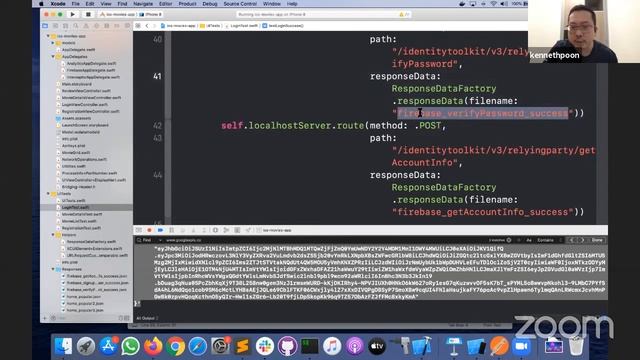Select ResponseDataFactory.swift in Helpers

tap(91, 242)
